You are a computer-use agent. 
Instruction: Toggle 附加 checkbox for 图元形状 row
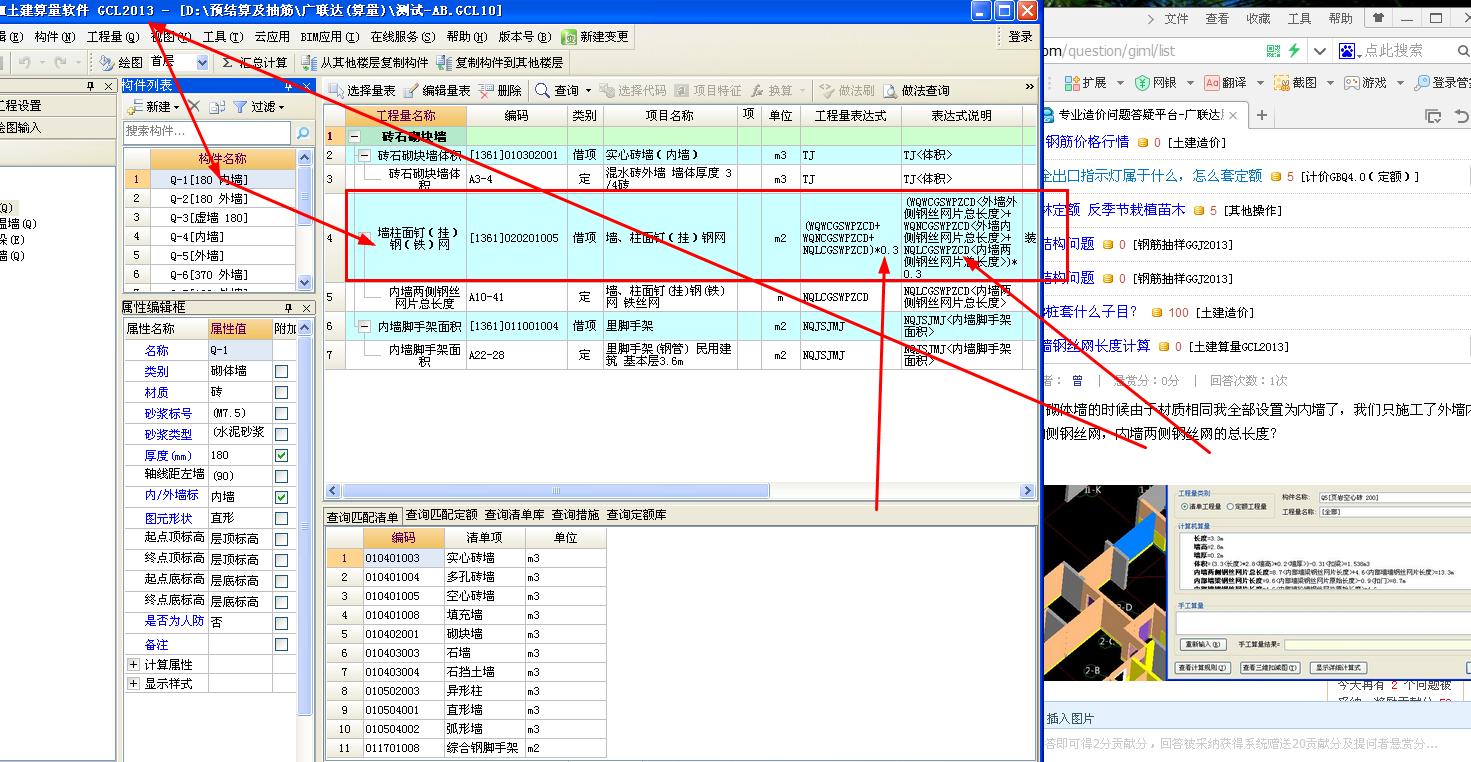[282, 518]
